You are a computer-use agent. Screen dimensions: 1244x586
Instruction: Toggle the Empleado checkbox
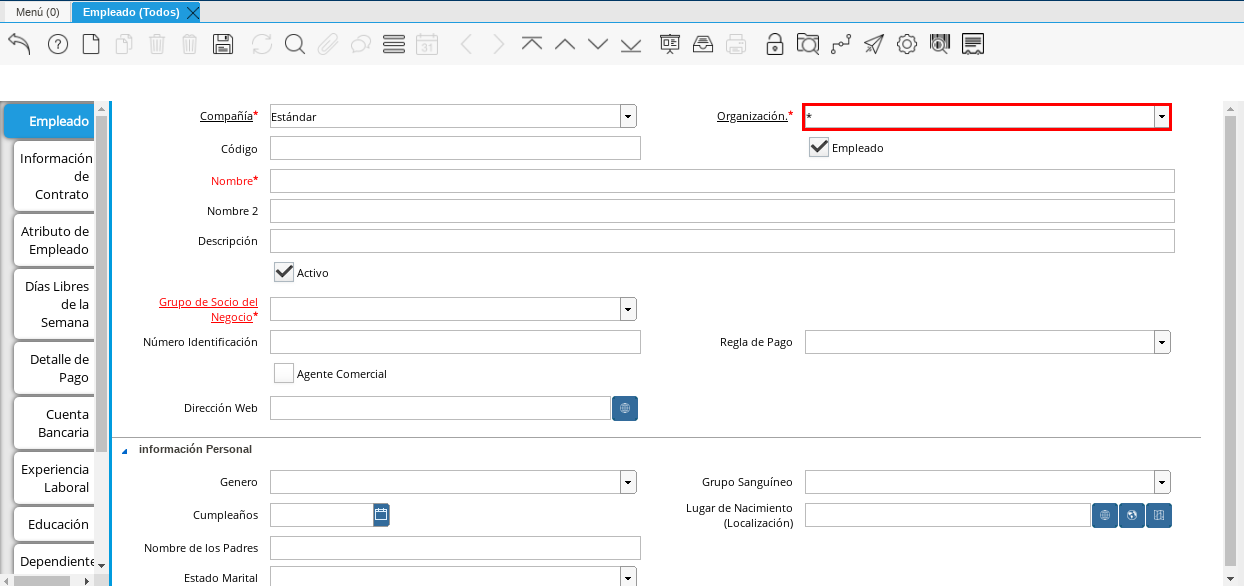[x=819, y=147]
